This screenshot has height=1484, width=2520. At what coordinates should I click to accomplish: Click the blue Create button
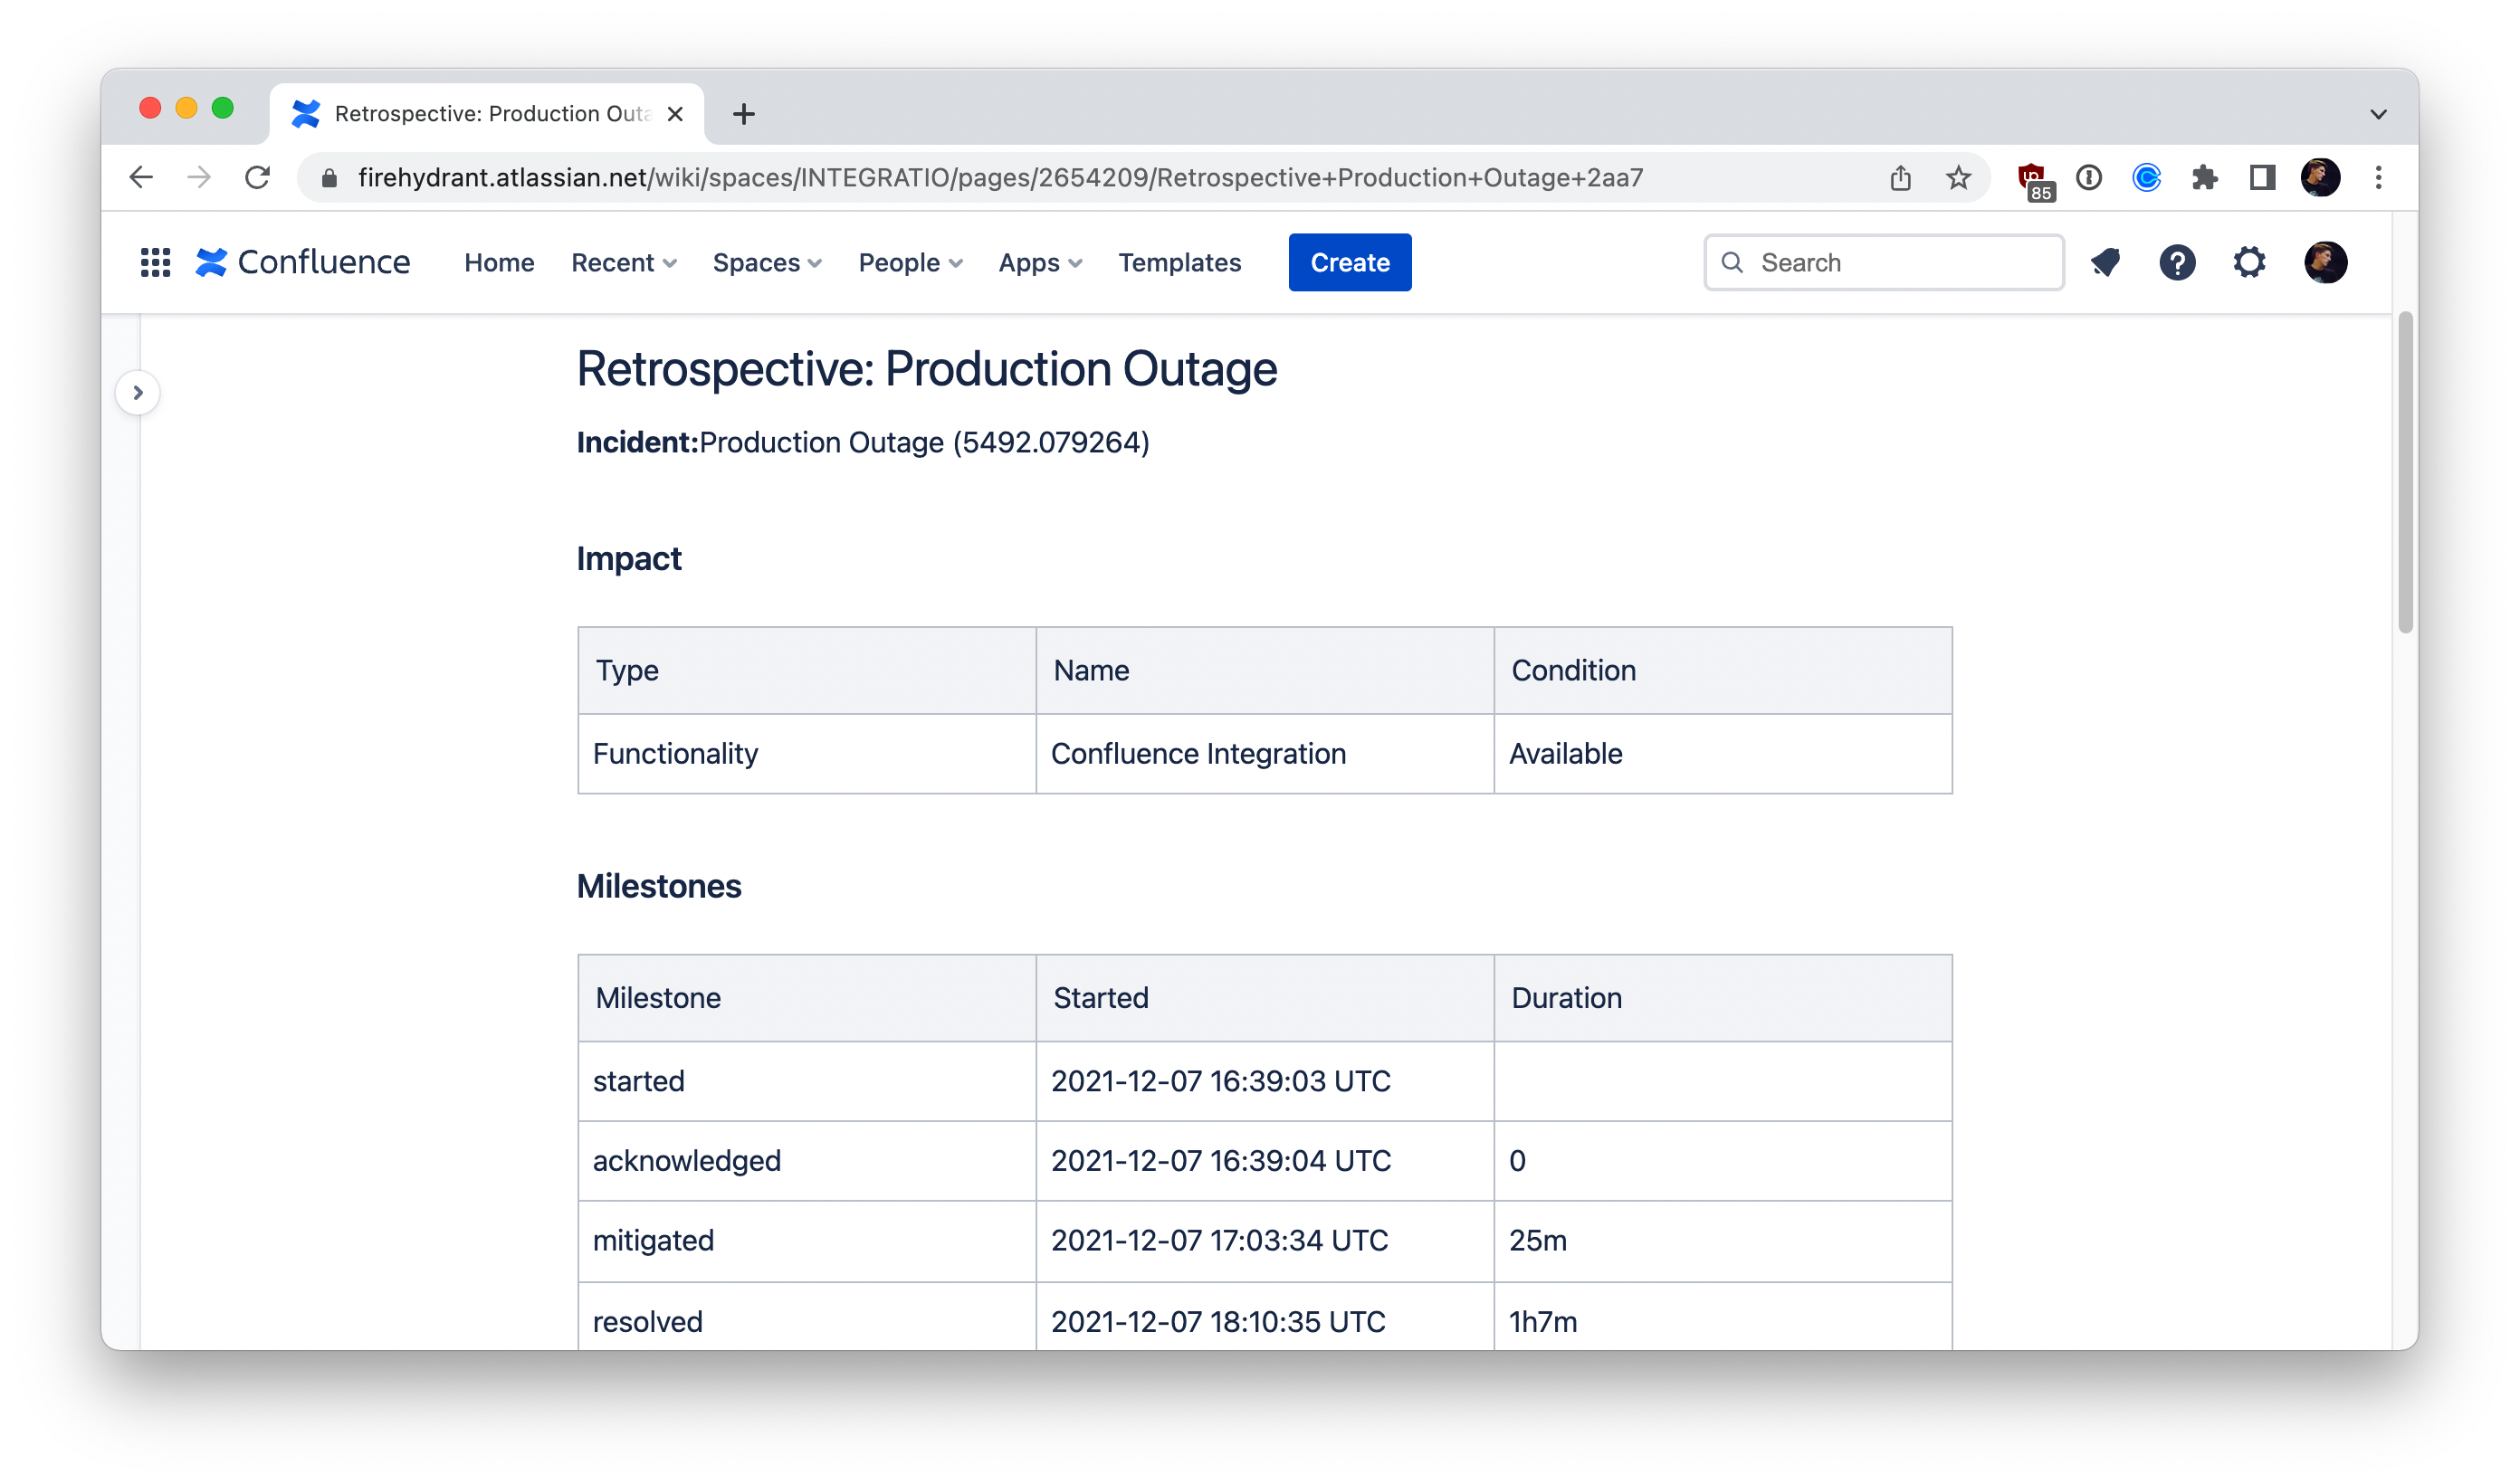click(x=1349, y=263)
